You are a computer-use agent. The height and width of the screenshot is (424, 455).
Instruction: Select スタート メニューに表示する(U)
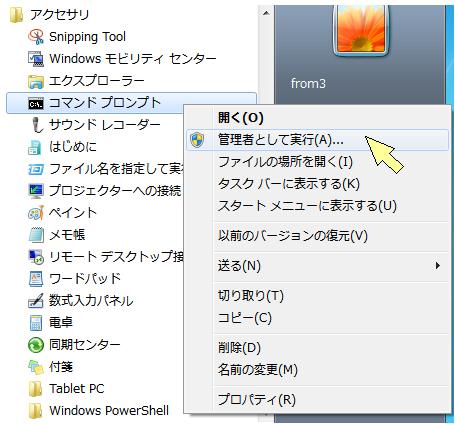click(317, 206)
